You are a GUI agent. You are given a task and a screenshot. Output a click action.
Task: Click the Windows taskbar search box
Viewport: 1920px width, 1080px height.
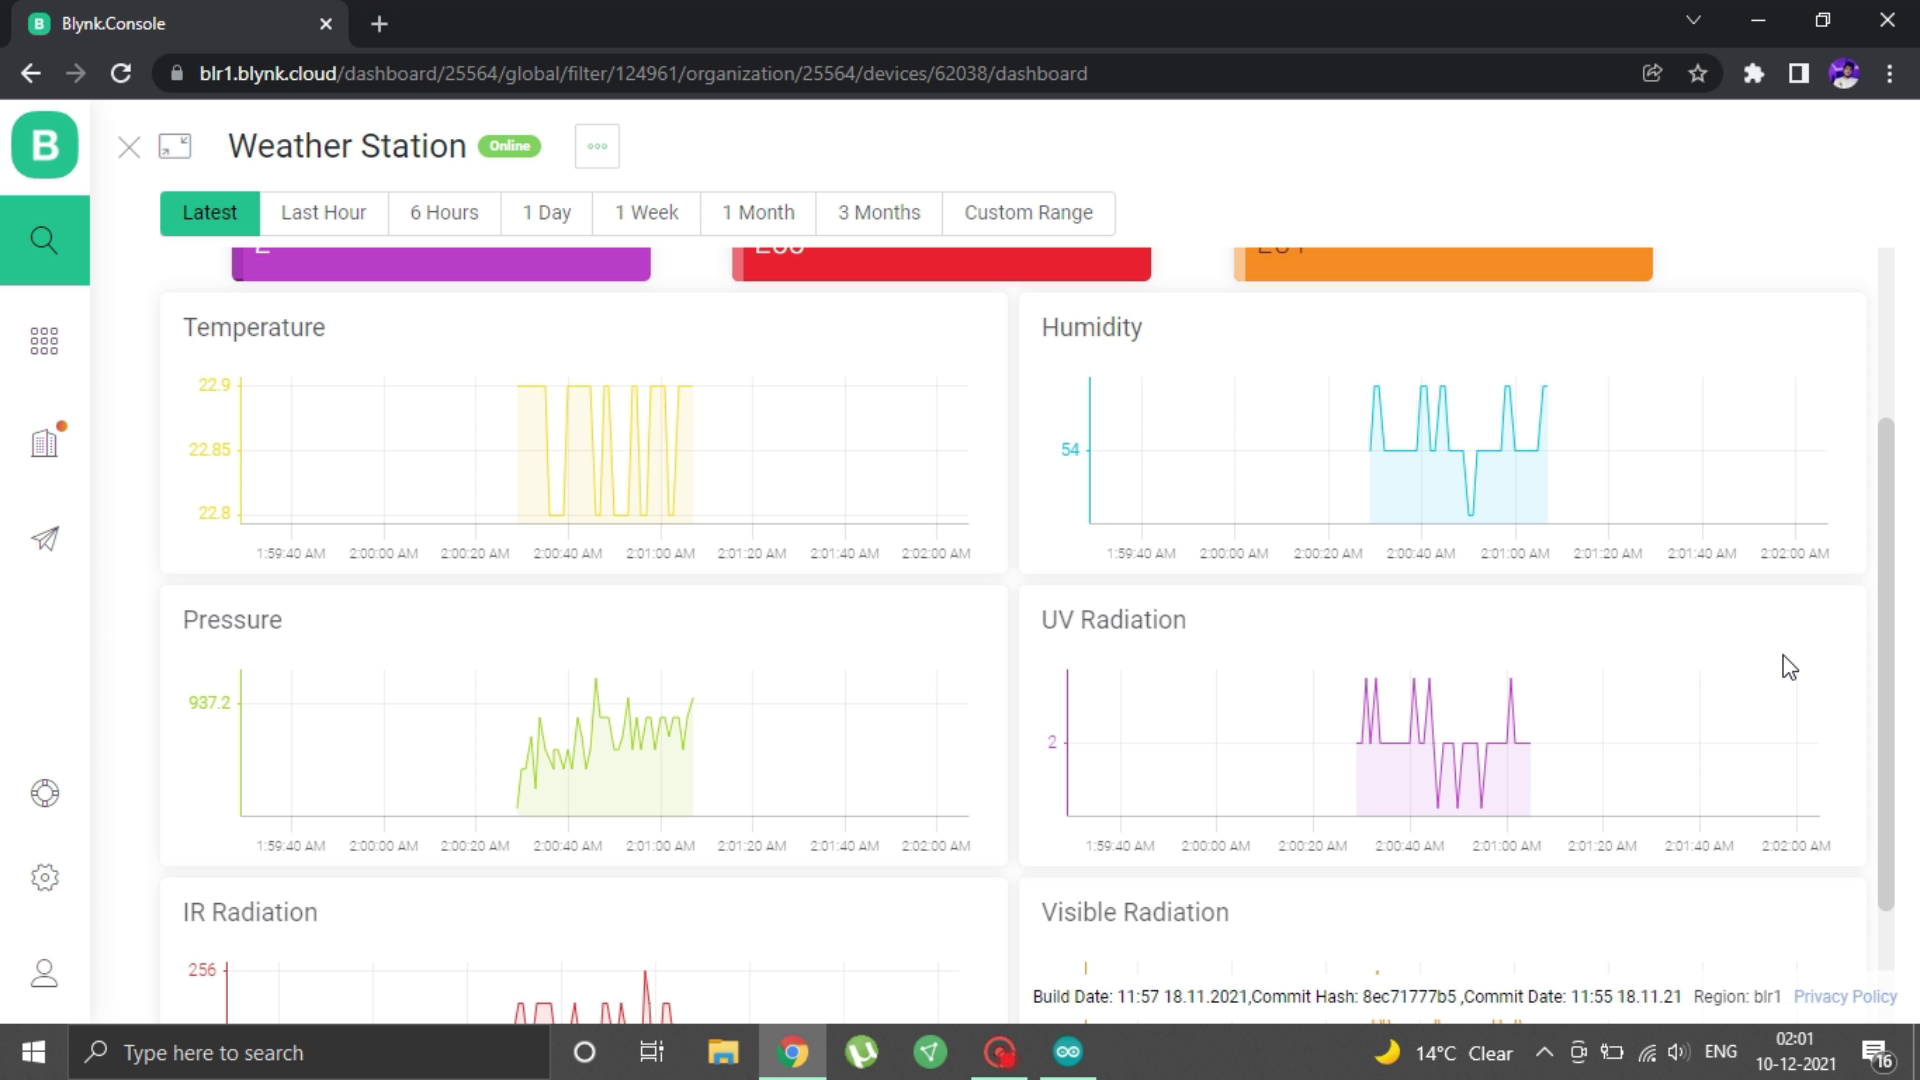point(310,1052)
